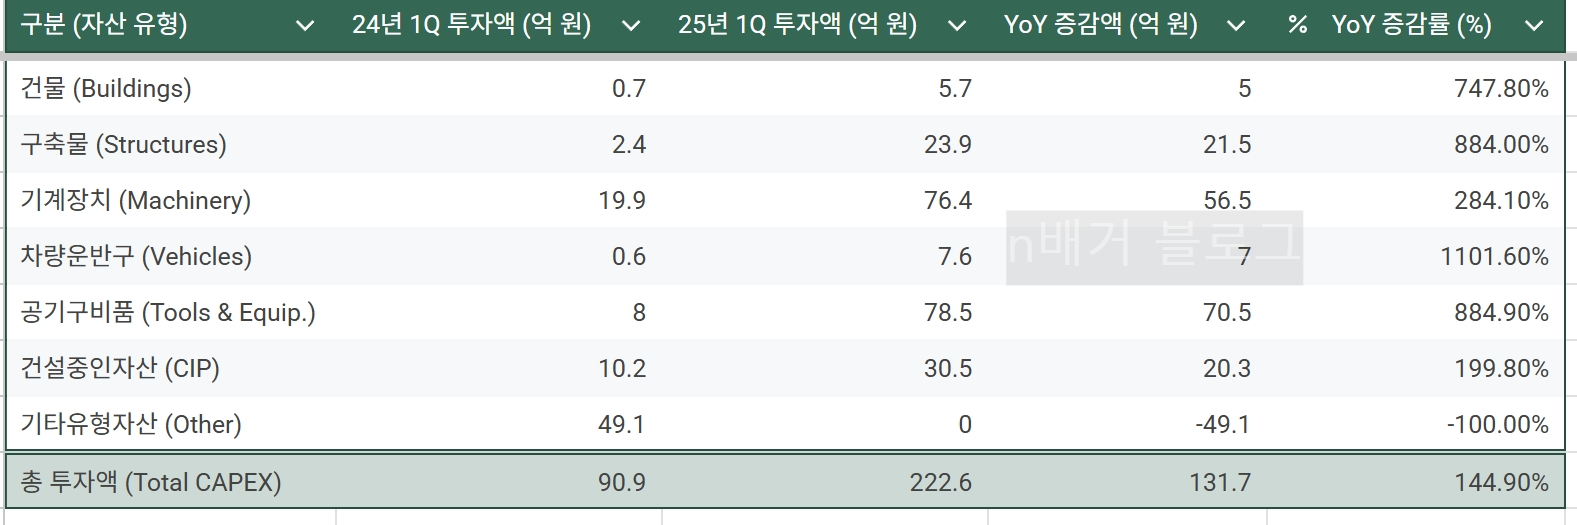Viewport: 1577px width, 525px height.
Task: Select the YoY 증감률 (%) header text
Action: coord(1411,25)
